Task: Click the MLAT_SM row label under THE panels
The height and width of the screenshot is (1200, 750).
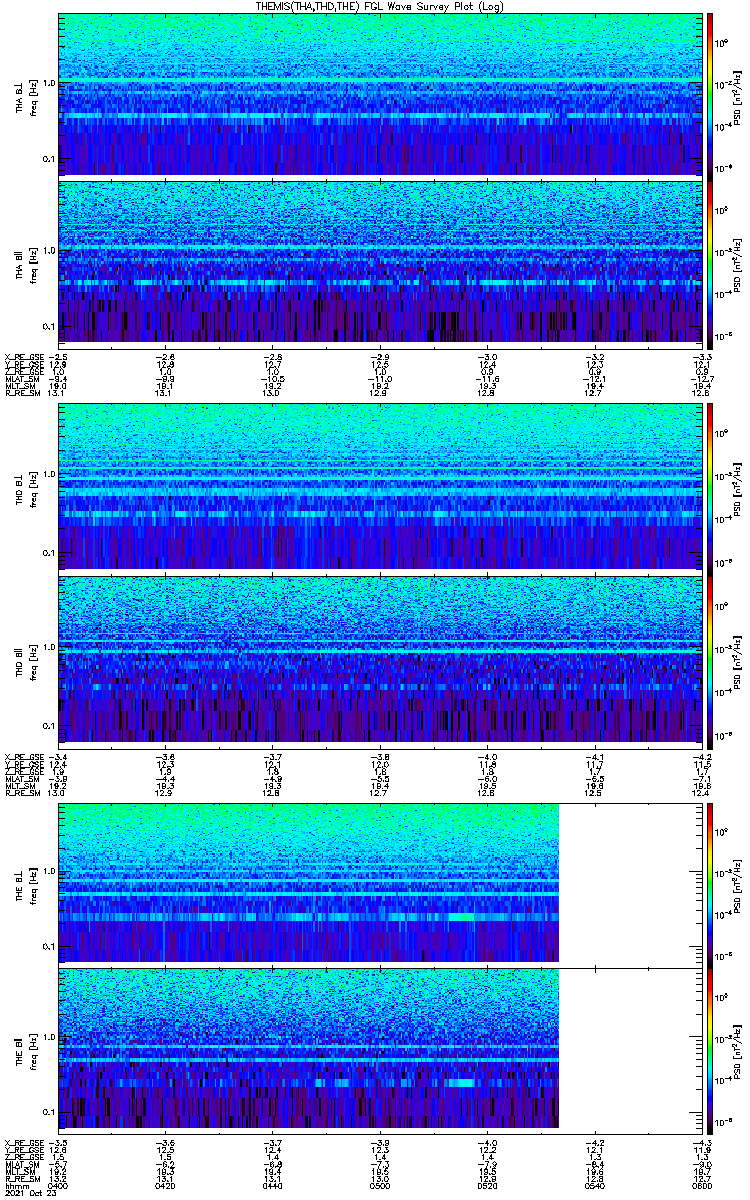Action: 21,1166
